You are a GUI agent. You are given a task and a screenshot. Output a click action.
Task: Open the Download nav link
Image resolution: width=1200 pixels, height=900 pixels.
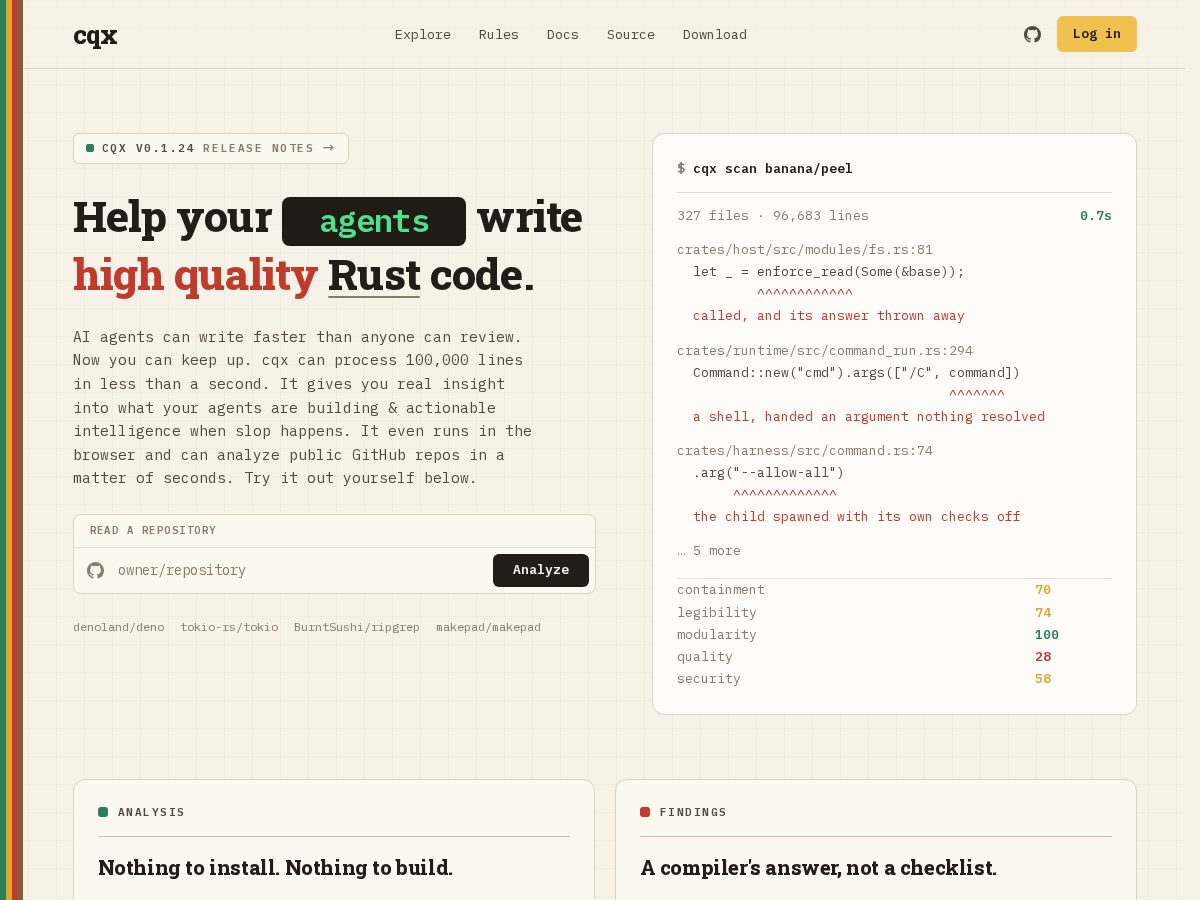pos(715,34)
